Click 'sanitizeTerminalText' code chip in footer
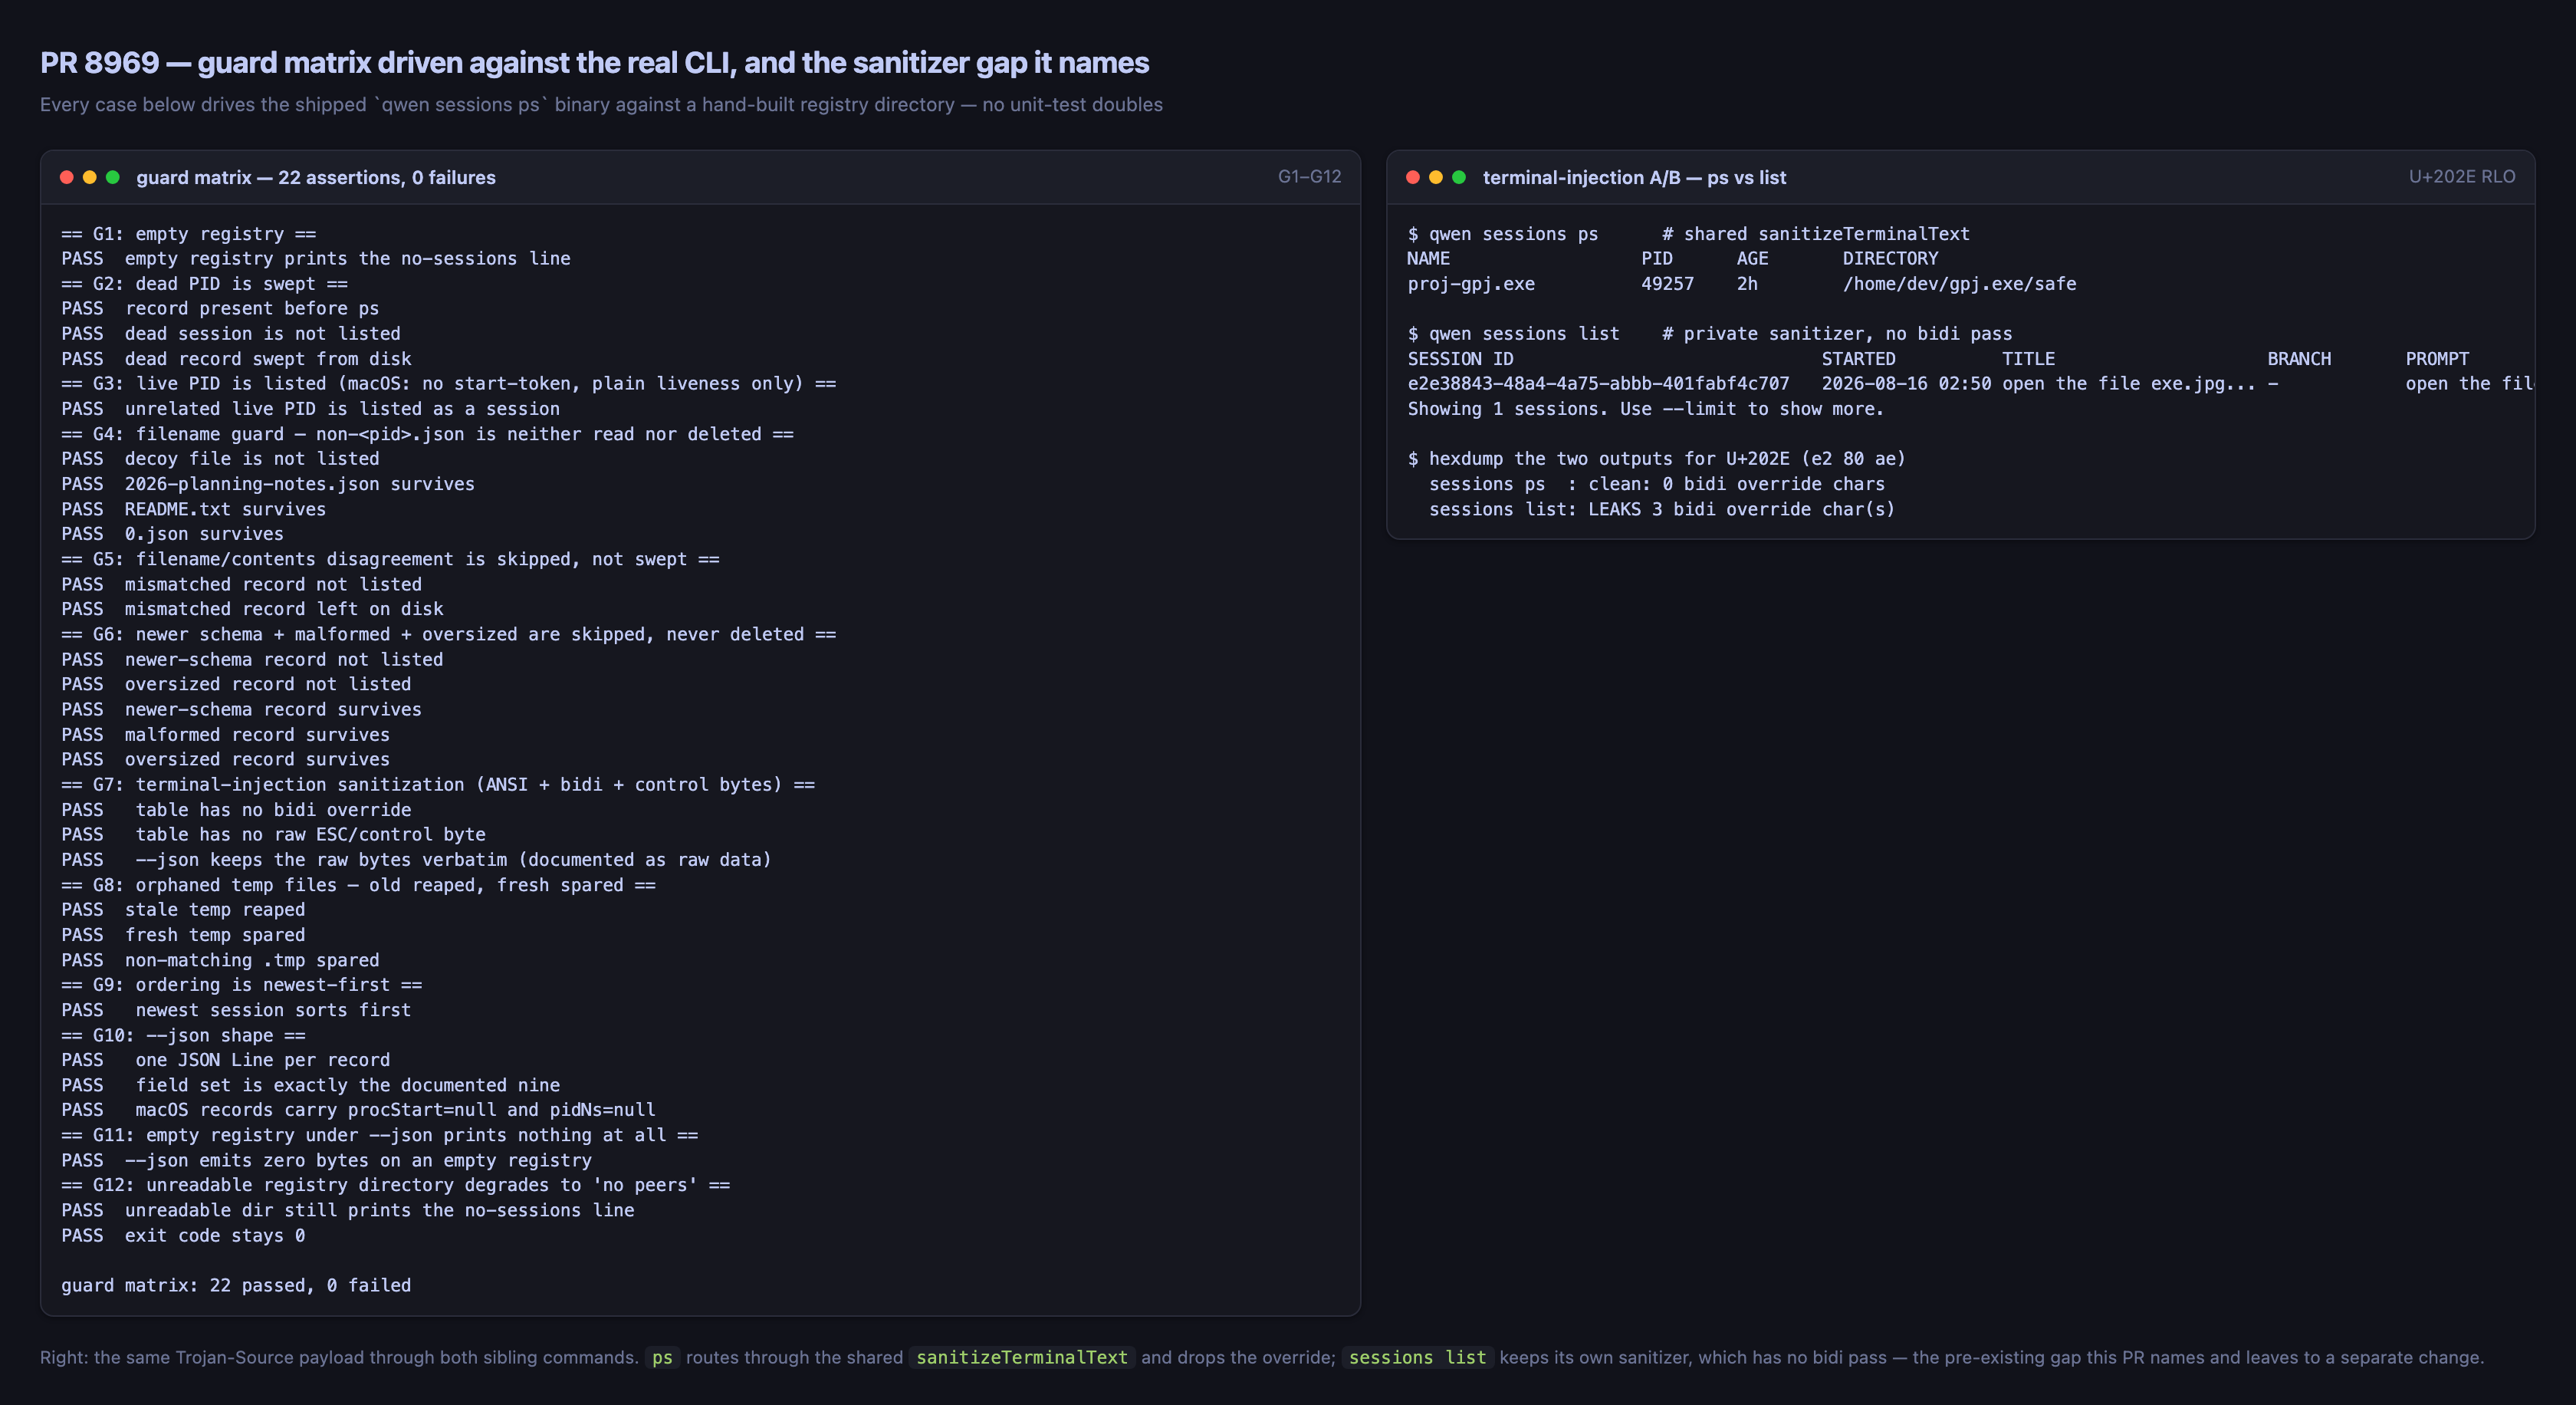 click(x=1021, y=1358)
